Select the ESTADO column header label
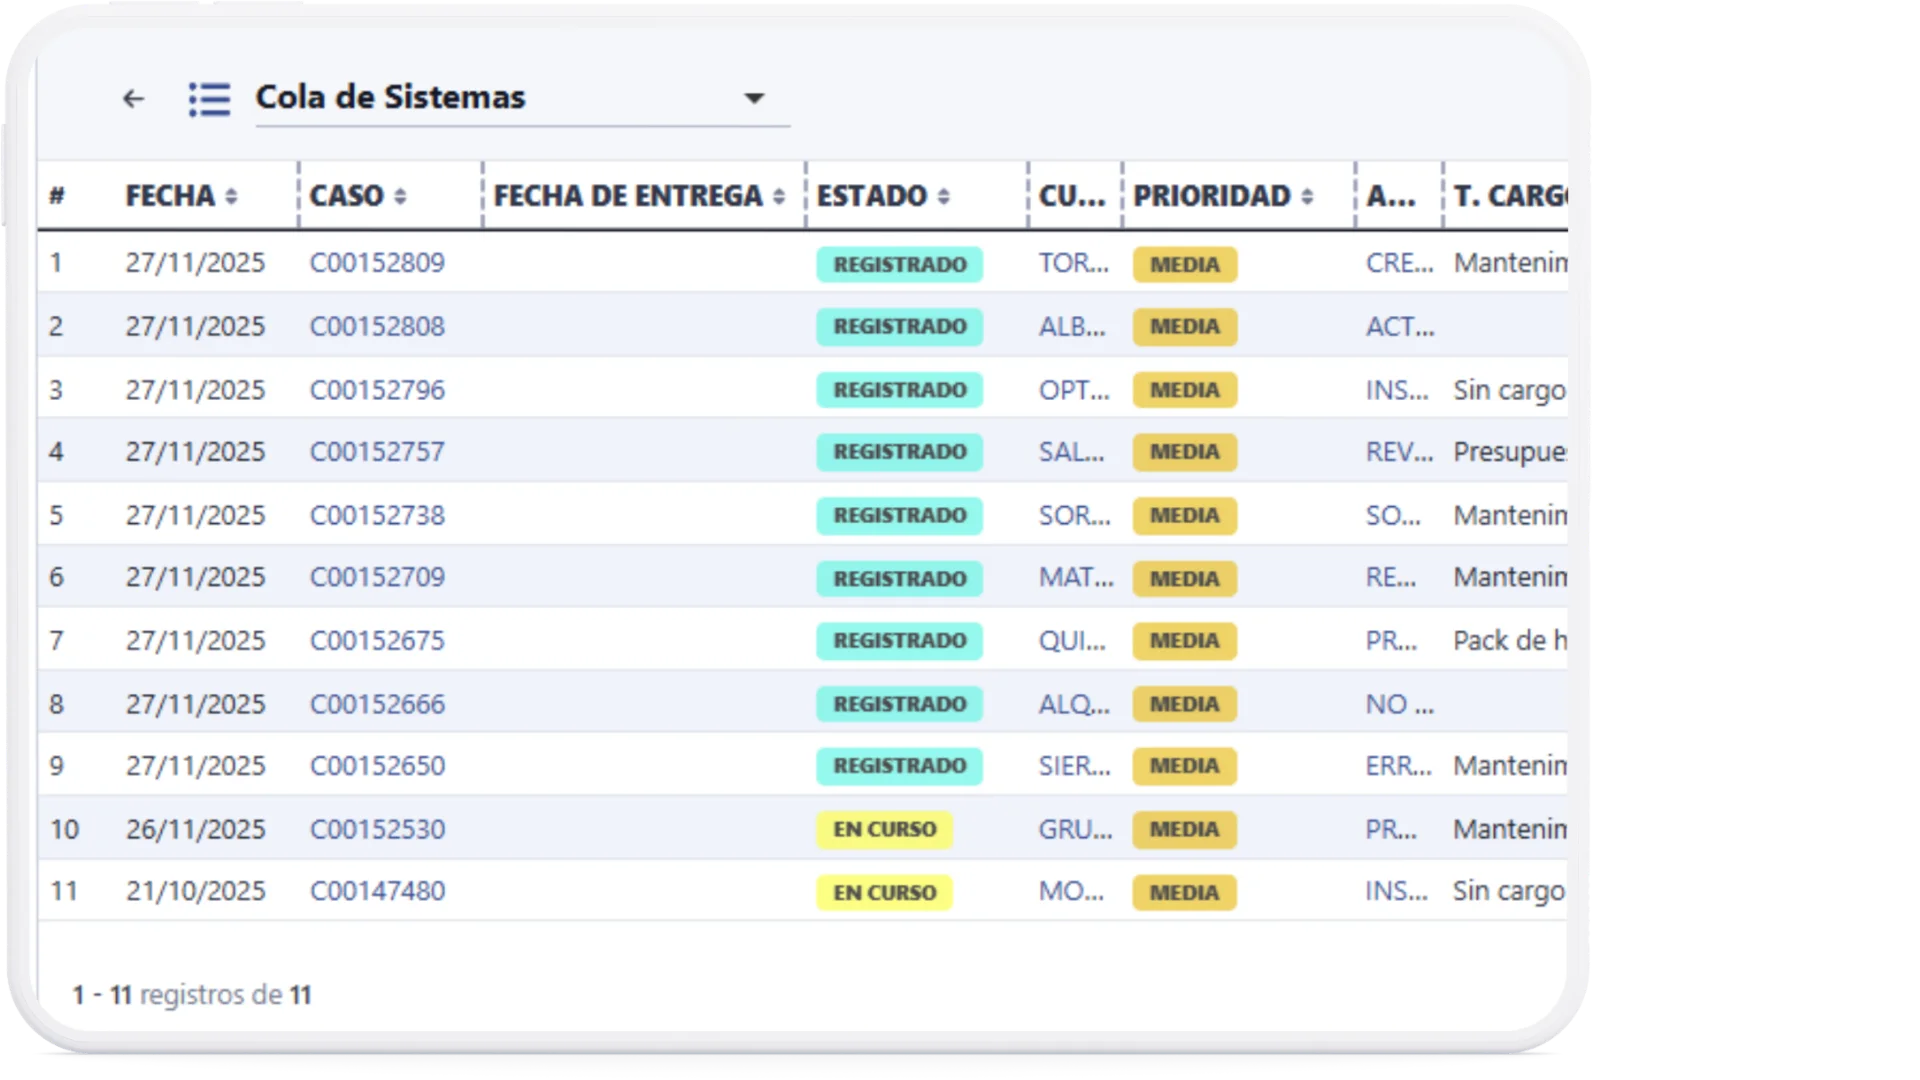 pos(872,196)
